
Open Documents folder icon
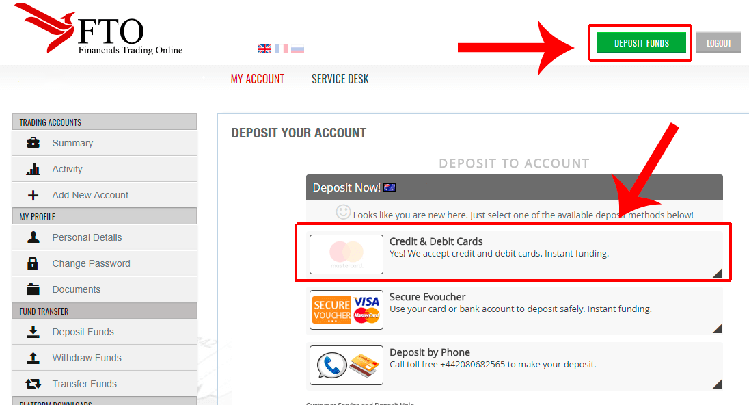click(33, 289)
